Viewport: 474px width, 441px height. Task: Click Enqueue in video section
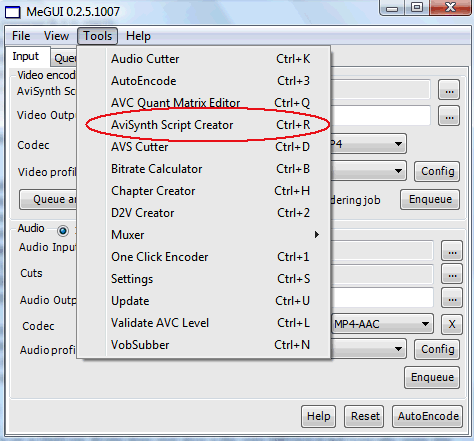[x=430, y=199]
